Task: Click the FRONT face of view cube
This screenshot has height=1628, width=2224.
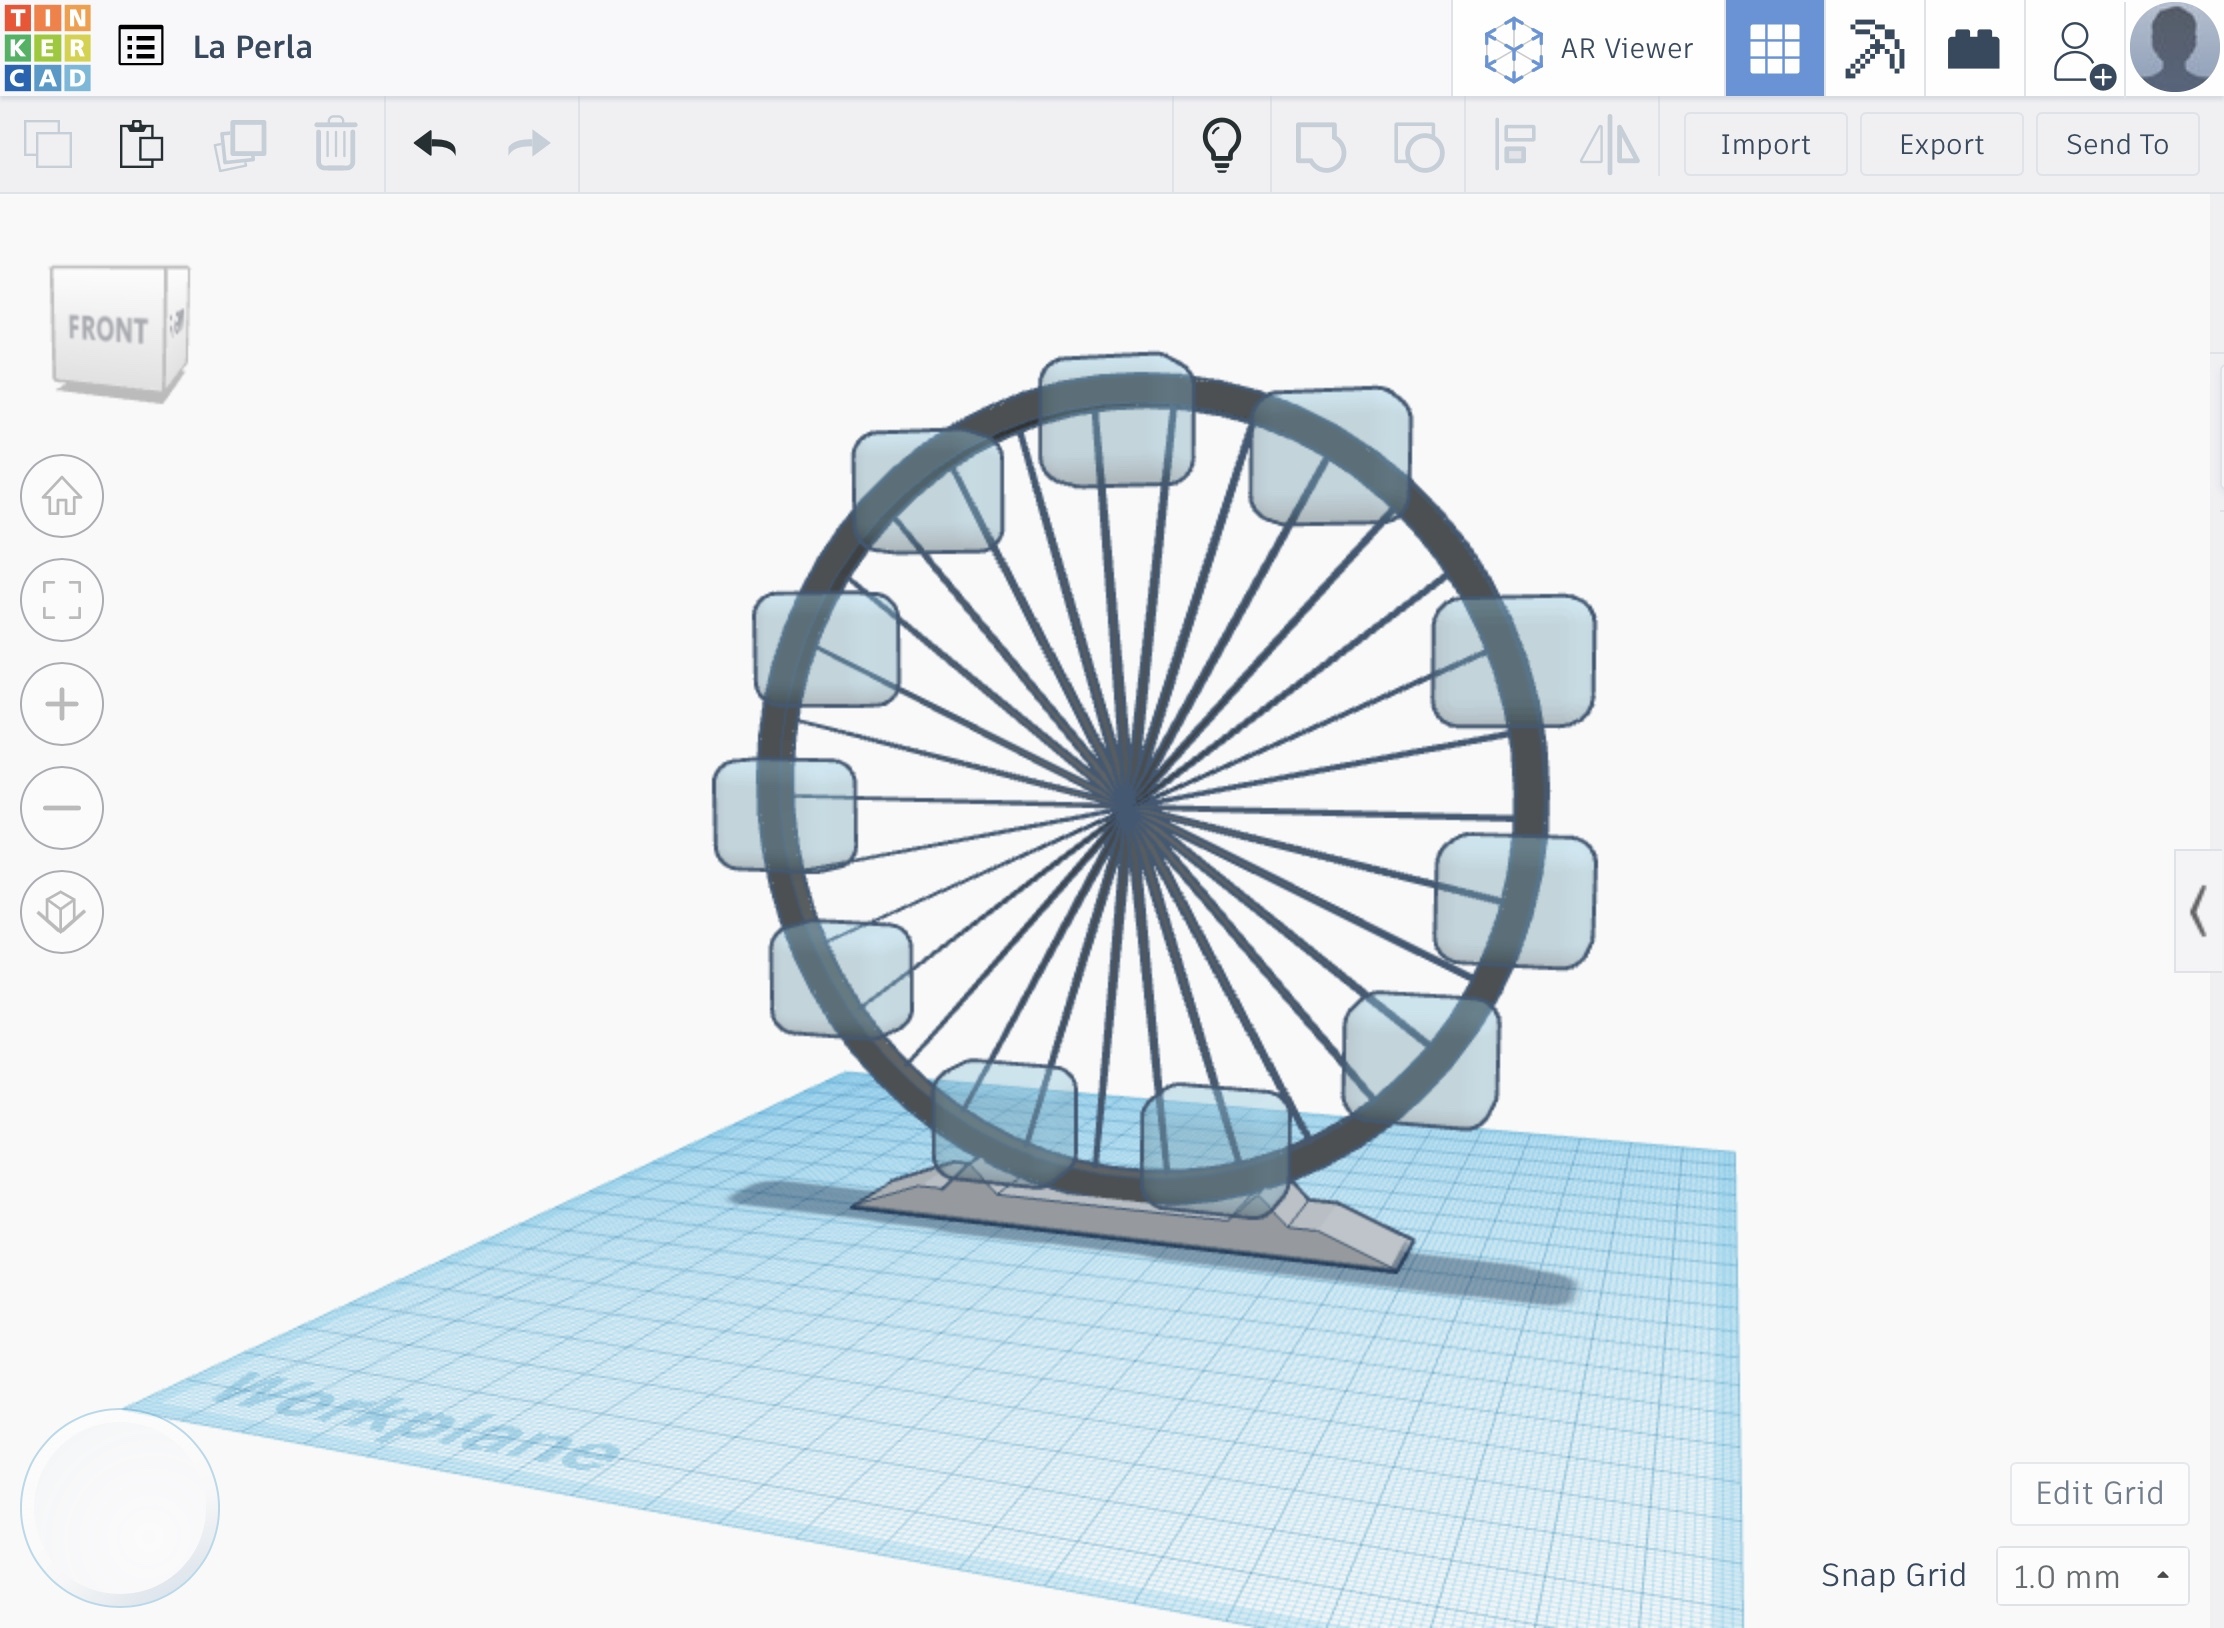Action: coord(107,329)
